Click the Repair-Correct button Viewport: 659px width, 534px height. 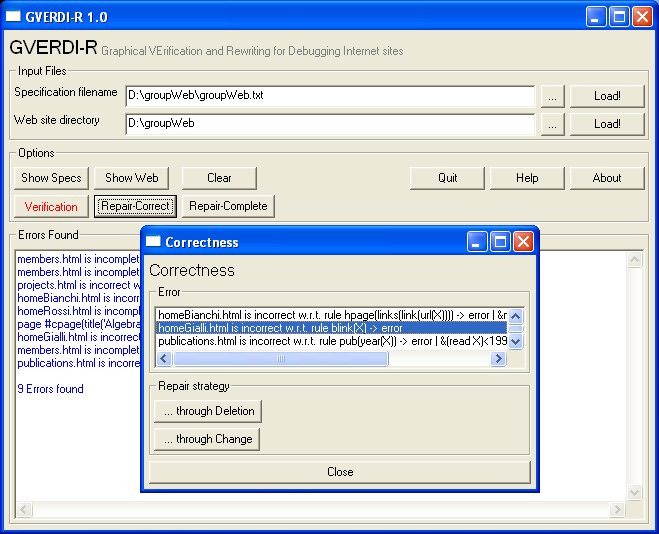click(135, 206)
